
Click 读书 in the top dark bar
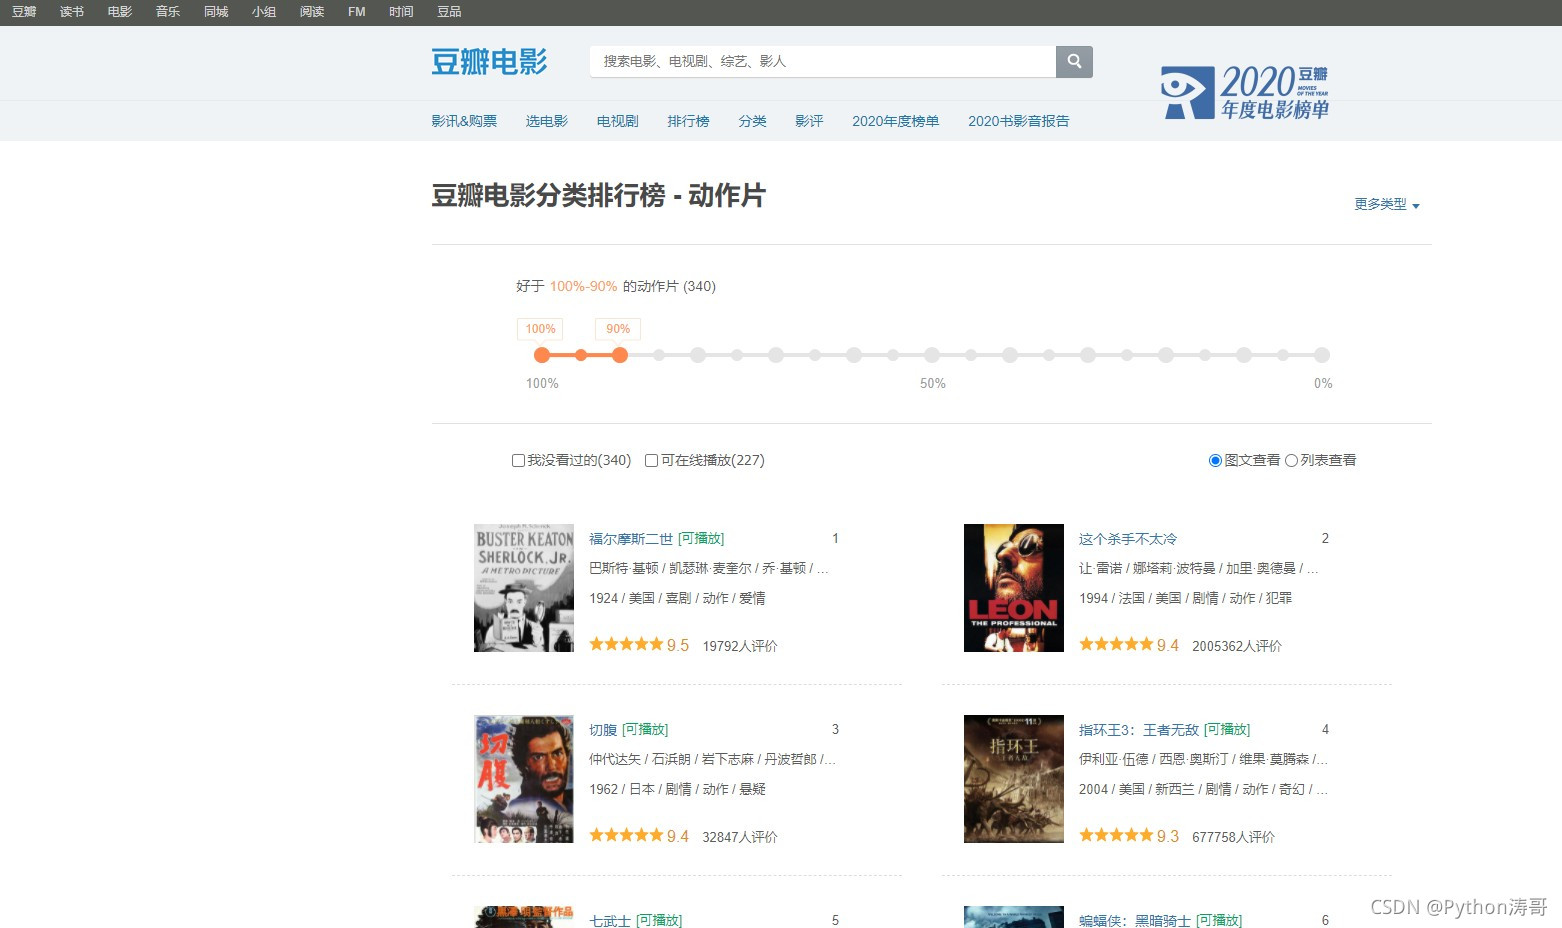coord(72,12)
